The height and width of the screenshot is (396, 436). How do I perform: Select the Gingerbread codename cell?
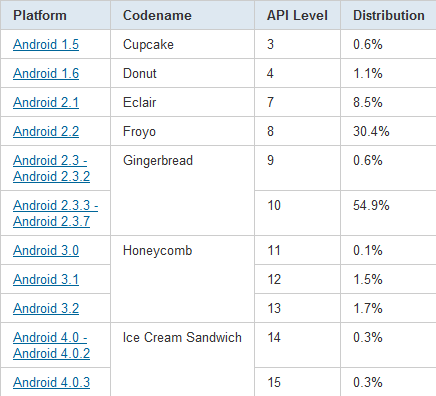(183, 191)
